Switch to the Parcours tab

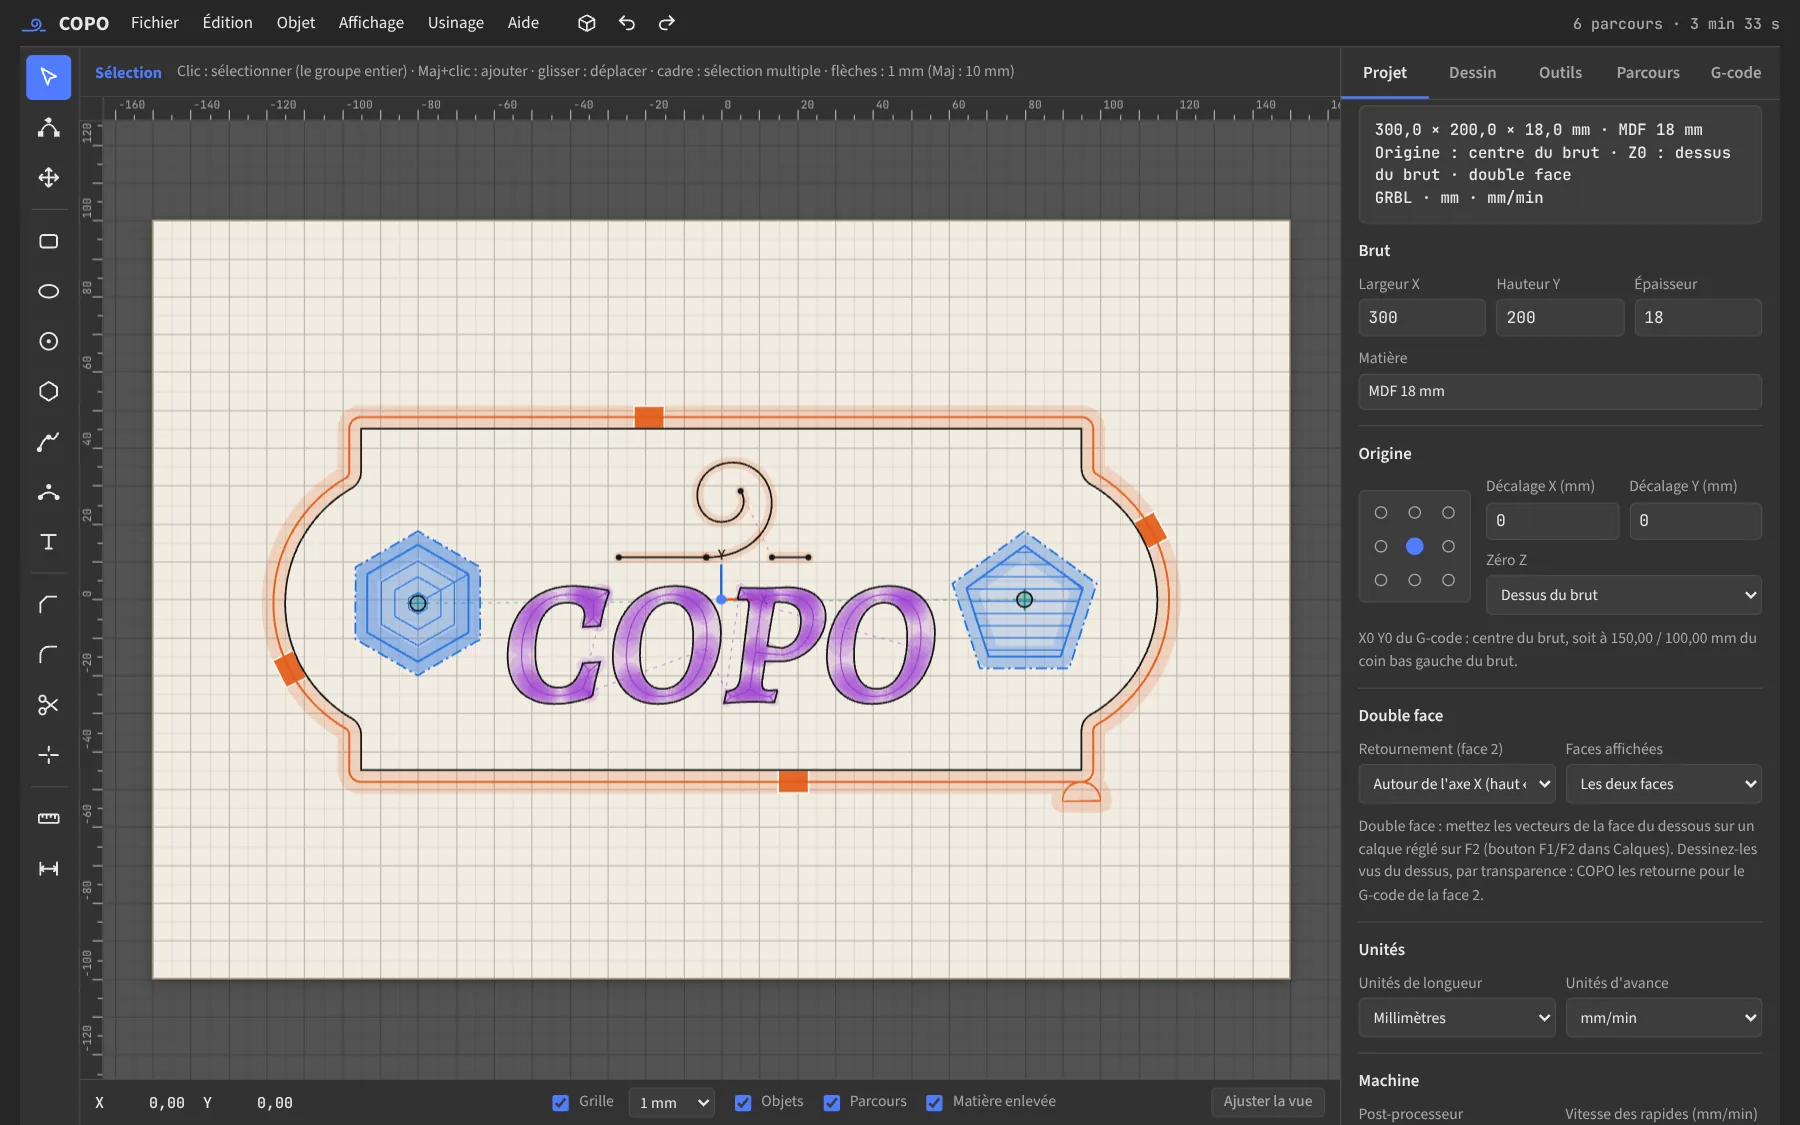click(x=1648, y=73)
